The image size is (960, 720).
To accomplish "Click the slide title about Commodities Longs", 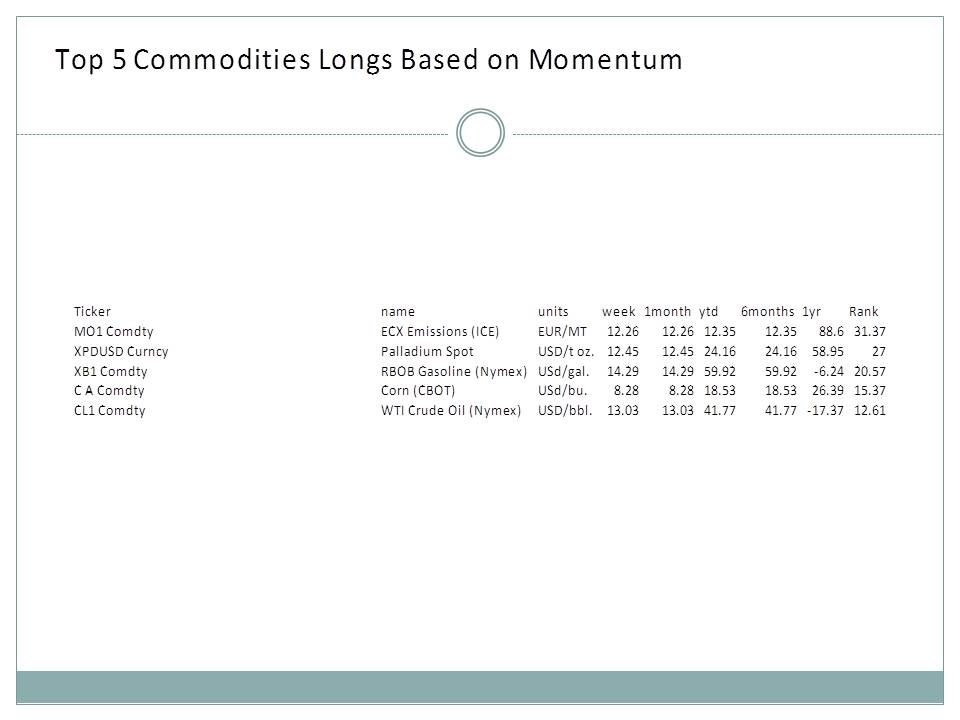I will pos(369,60).
